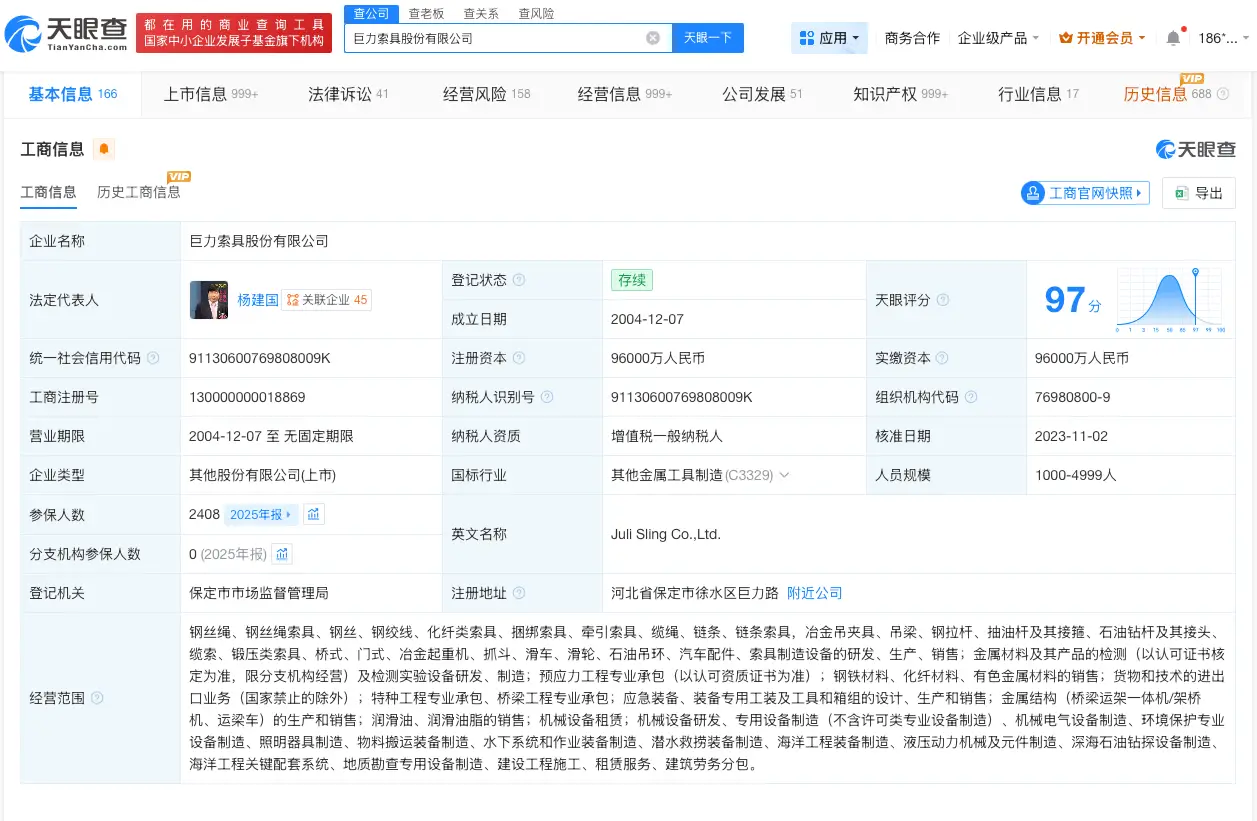Switch to 知识产权 tab

click(900, 94)
